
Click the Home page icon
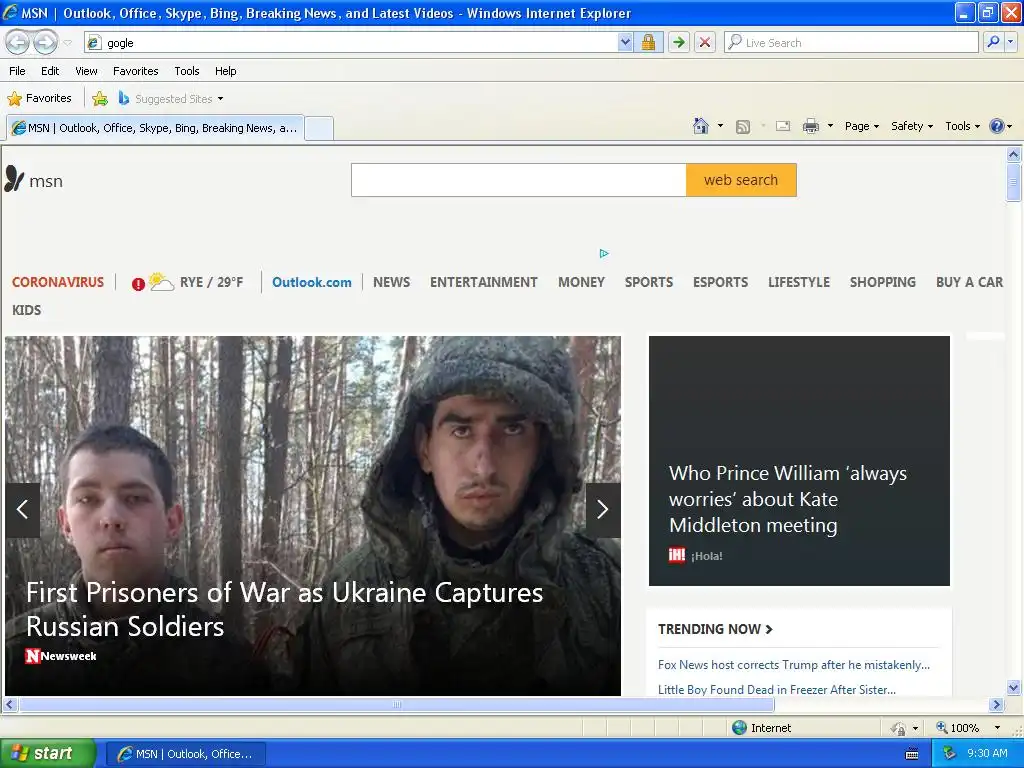701,126
